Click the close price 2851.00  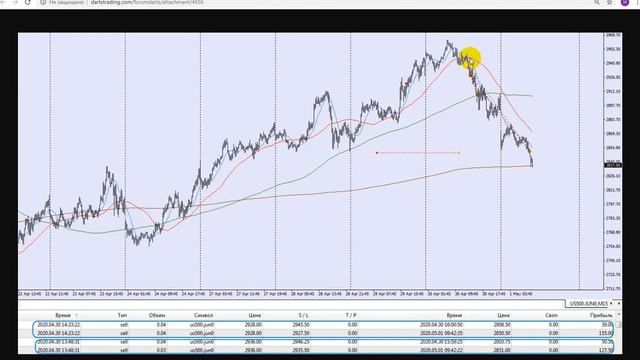click(x=502, y=350)
